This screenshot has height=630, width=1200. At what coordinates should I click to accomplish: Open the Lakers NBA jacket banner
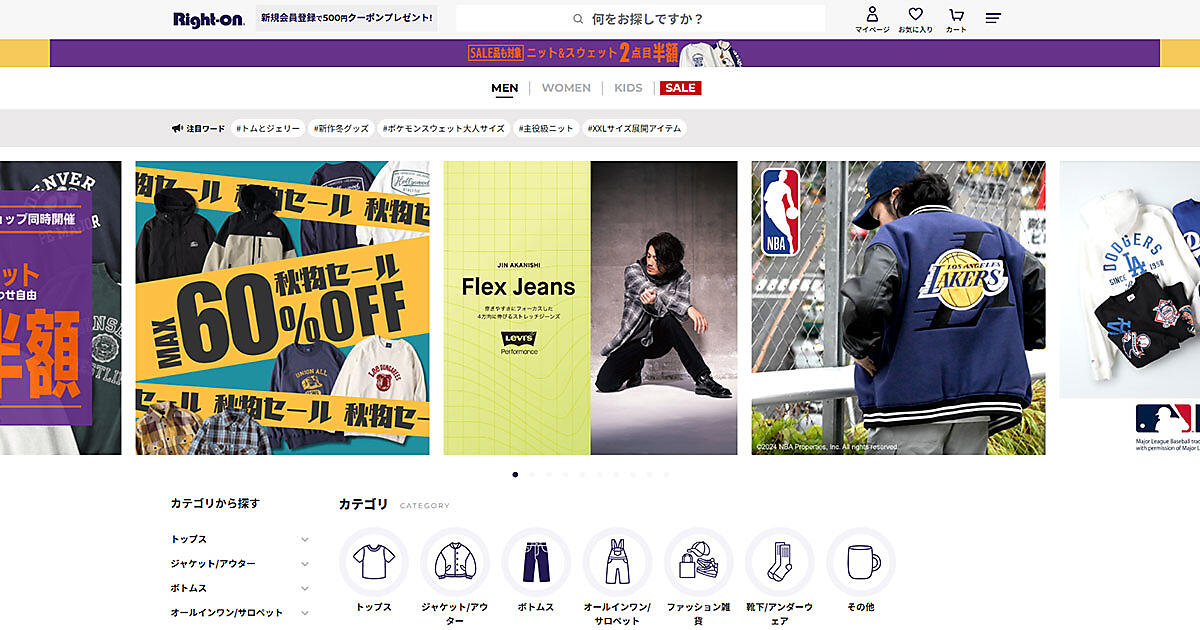coord(898,308)
